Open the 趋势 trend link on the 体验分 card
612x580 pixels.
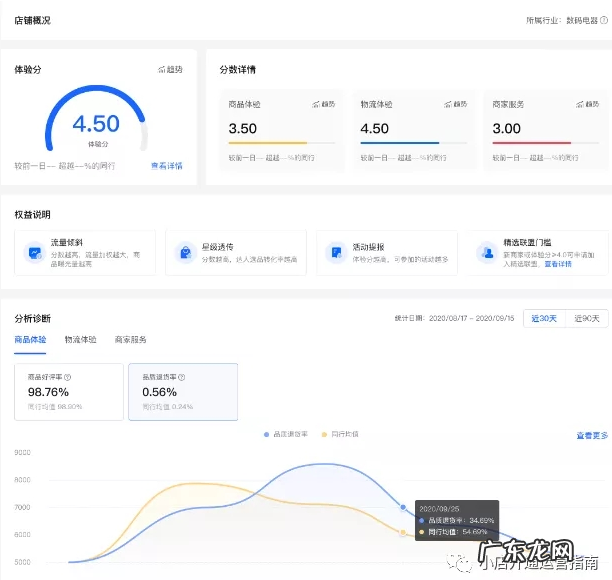point(170,69)
